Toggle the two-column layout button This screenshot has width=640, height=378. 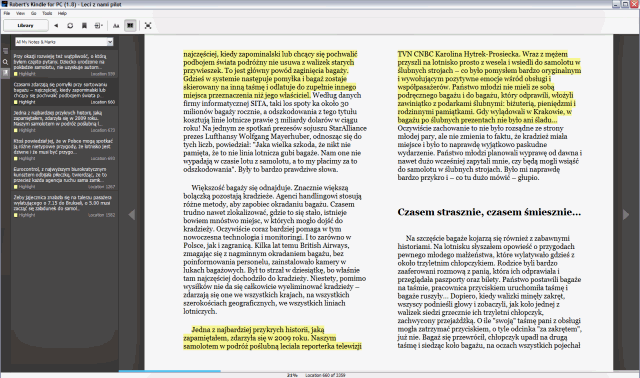coord(130,25)
